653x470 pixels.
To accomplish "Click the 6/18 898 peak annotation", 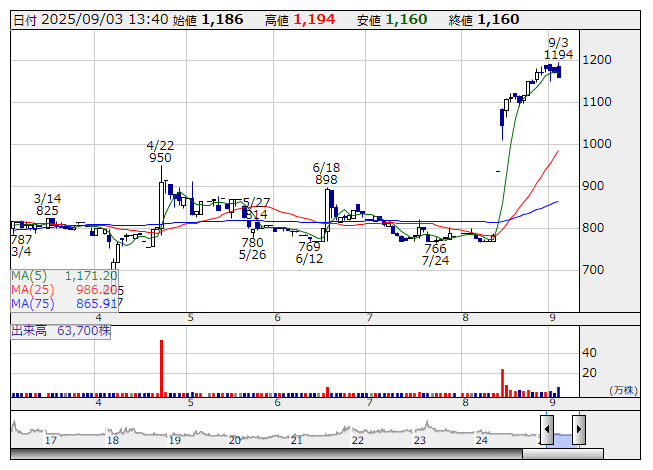I will click(x=326, y=174).
